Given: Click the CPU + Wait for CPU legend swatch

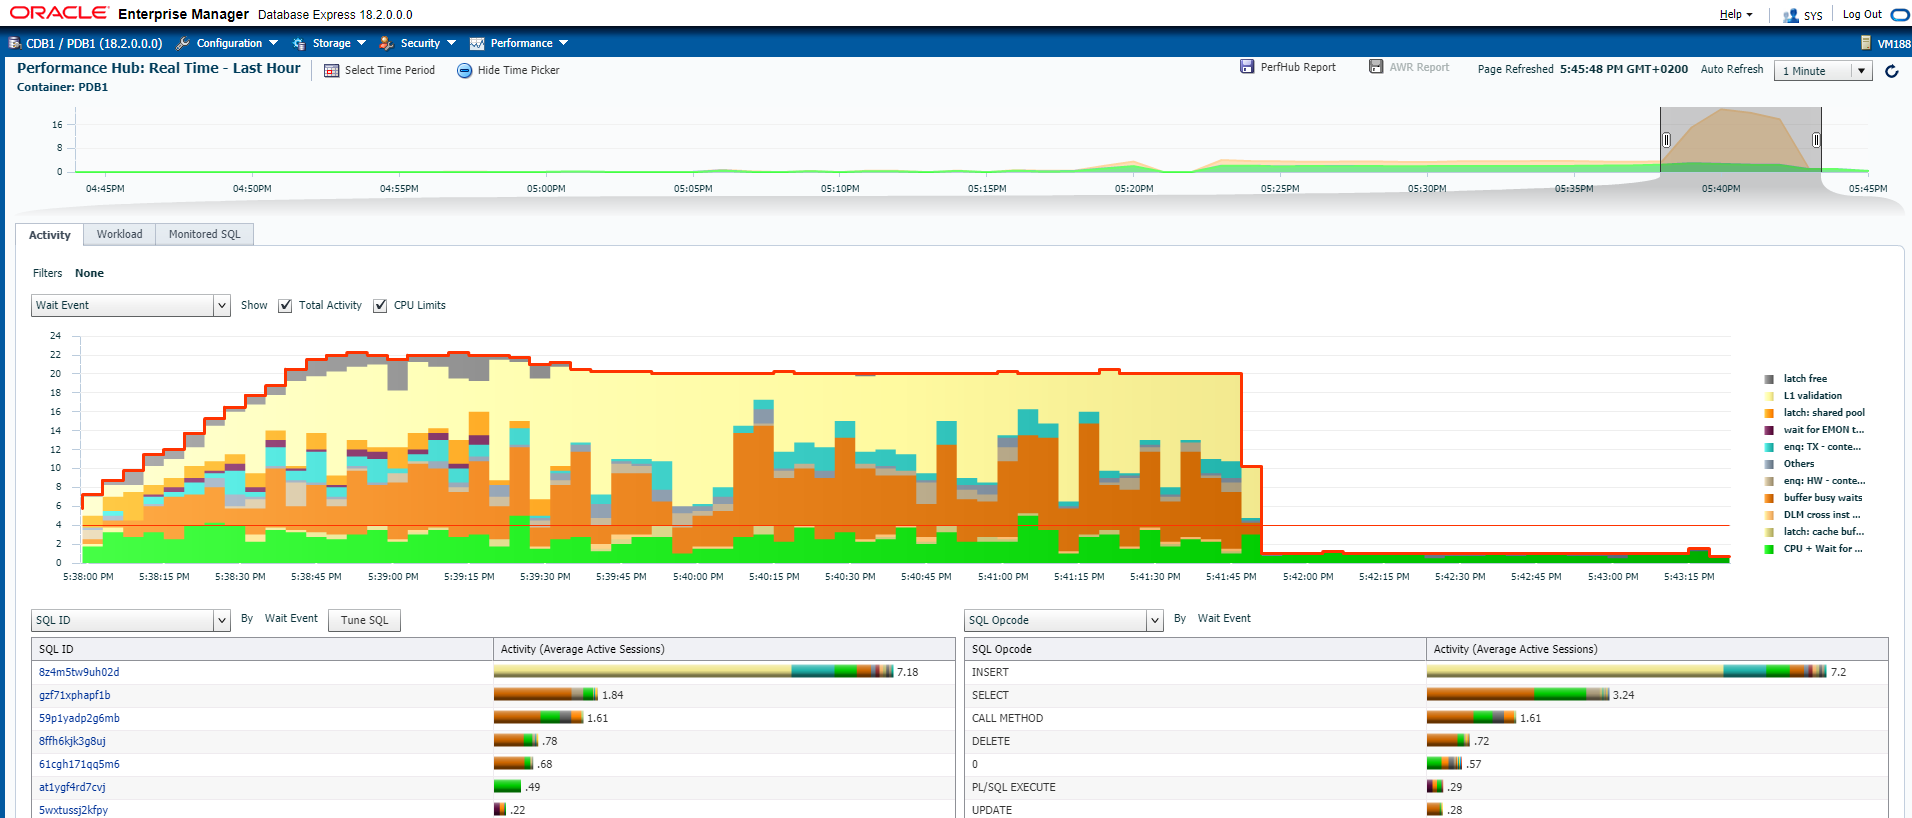Looking at the screenshot, I should click(x=1769, y=549).
